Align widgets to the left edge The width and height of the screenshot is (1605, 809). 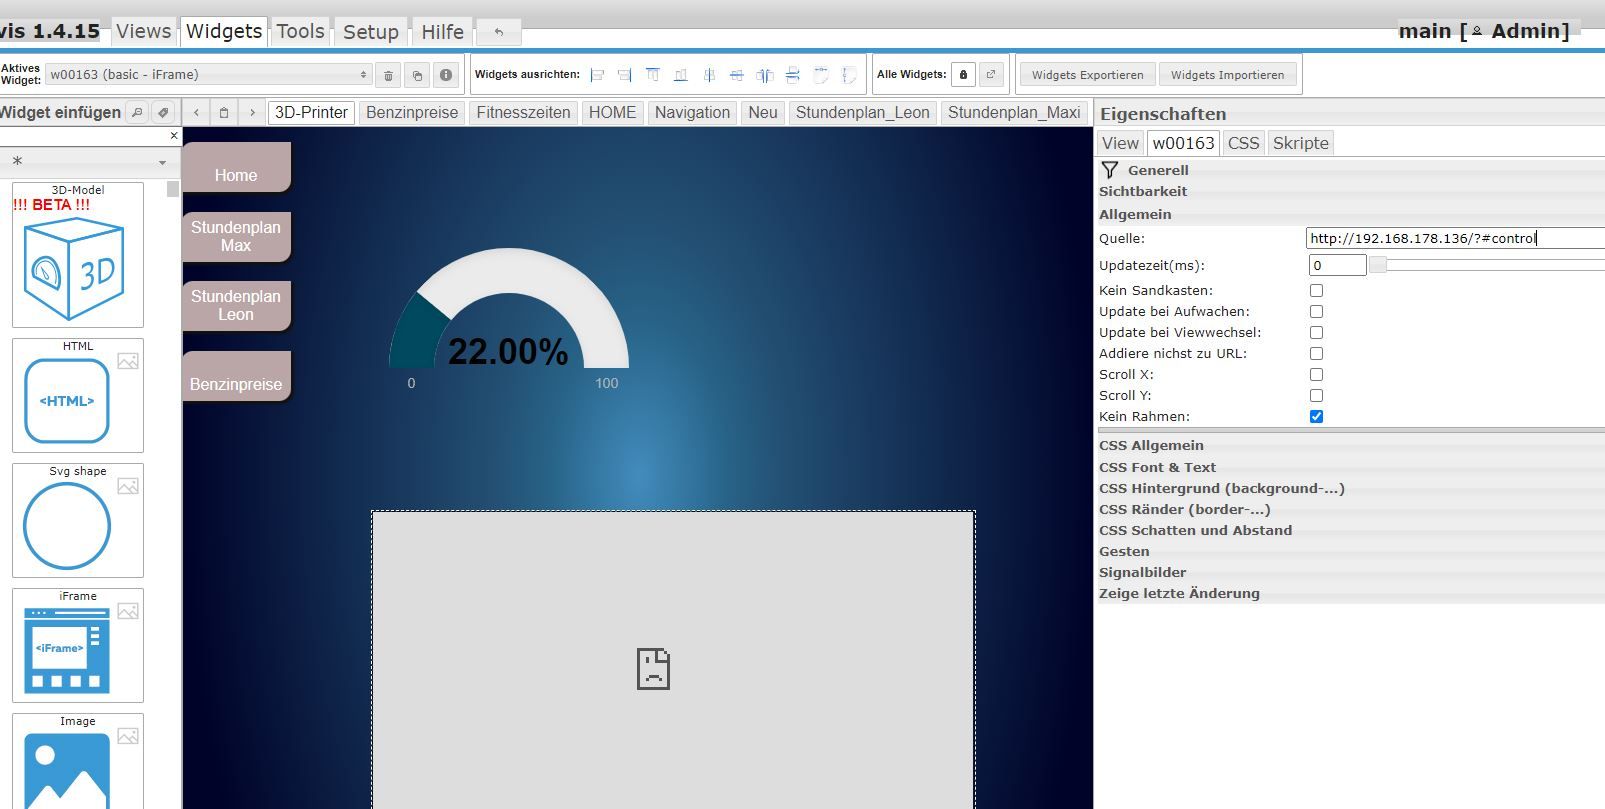click(x=598, y=75)
